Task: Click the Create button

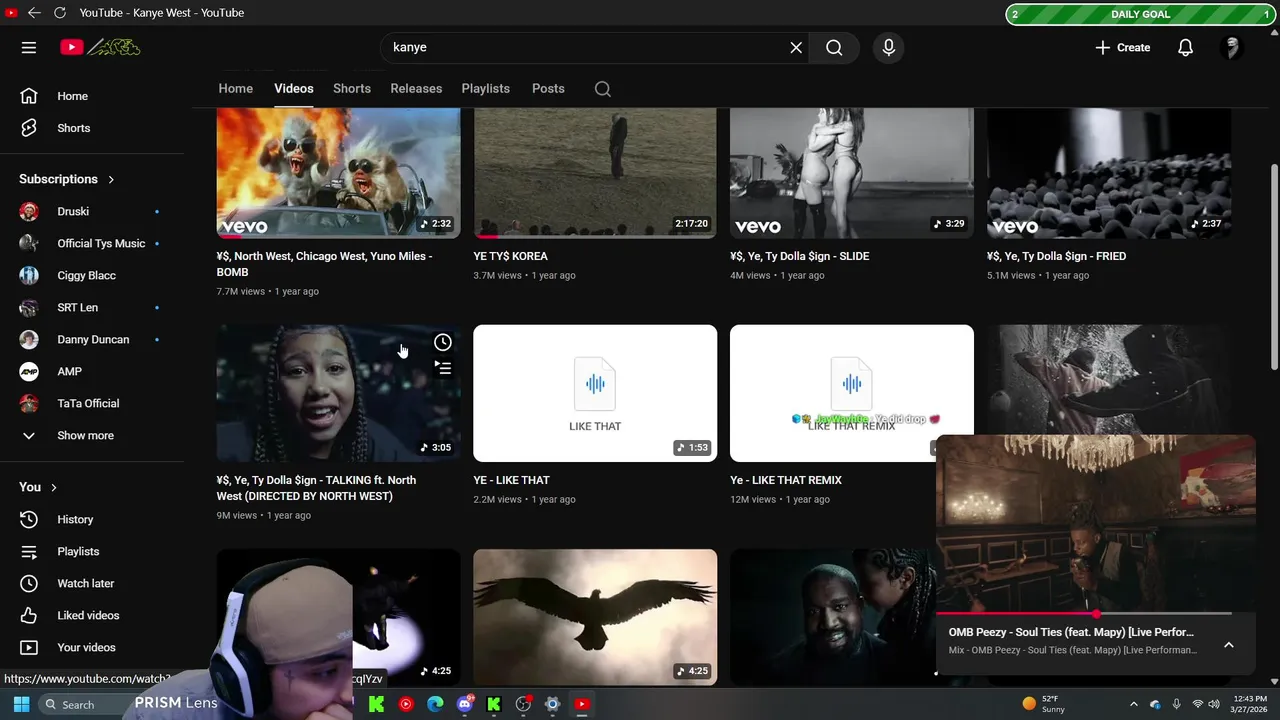Action: pos(1123,47)
